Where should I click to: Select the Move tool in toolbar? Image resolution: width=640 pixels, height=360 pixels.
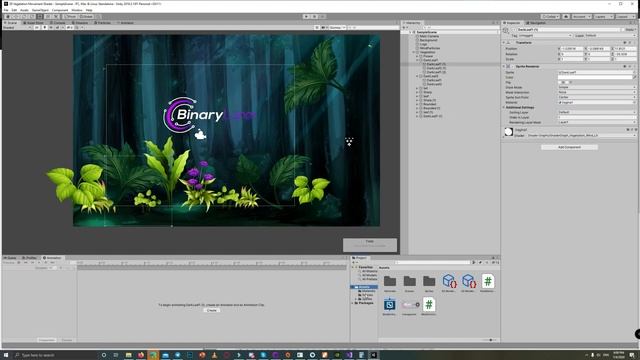point(16,16)
